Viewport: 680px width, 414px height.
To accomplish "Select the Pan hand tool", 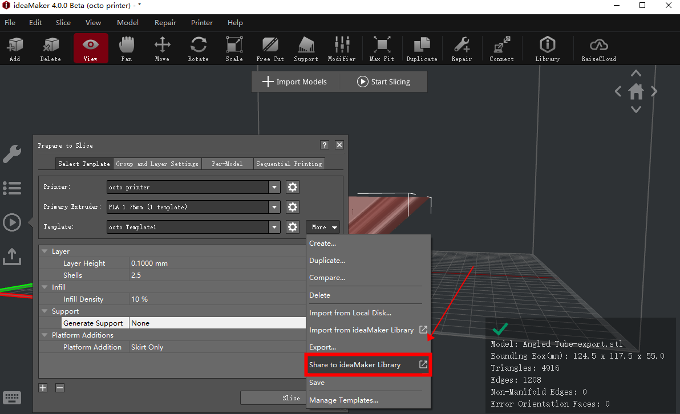I will (x=127, y=49).
